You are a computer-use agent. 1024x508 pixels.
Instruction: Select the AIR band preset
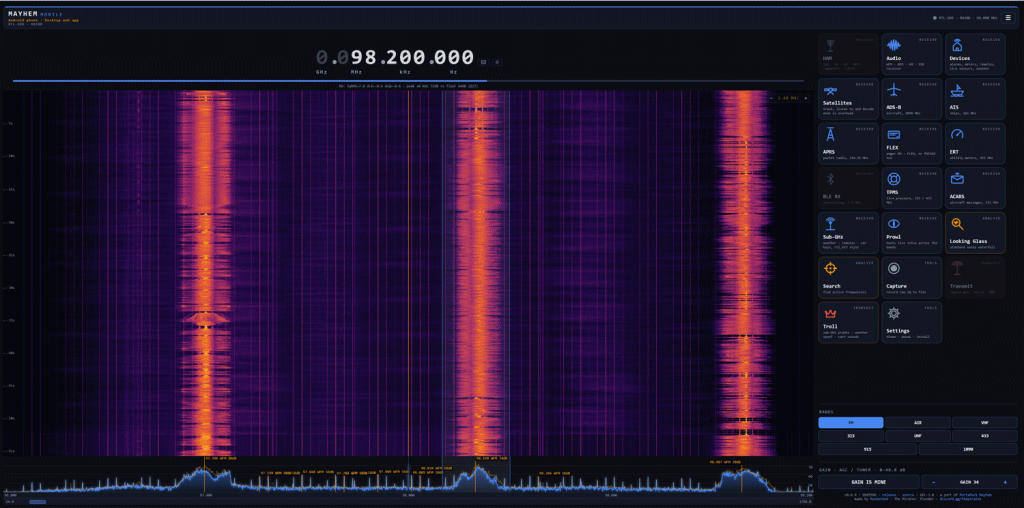(x=918, y=422)
